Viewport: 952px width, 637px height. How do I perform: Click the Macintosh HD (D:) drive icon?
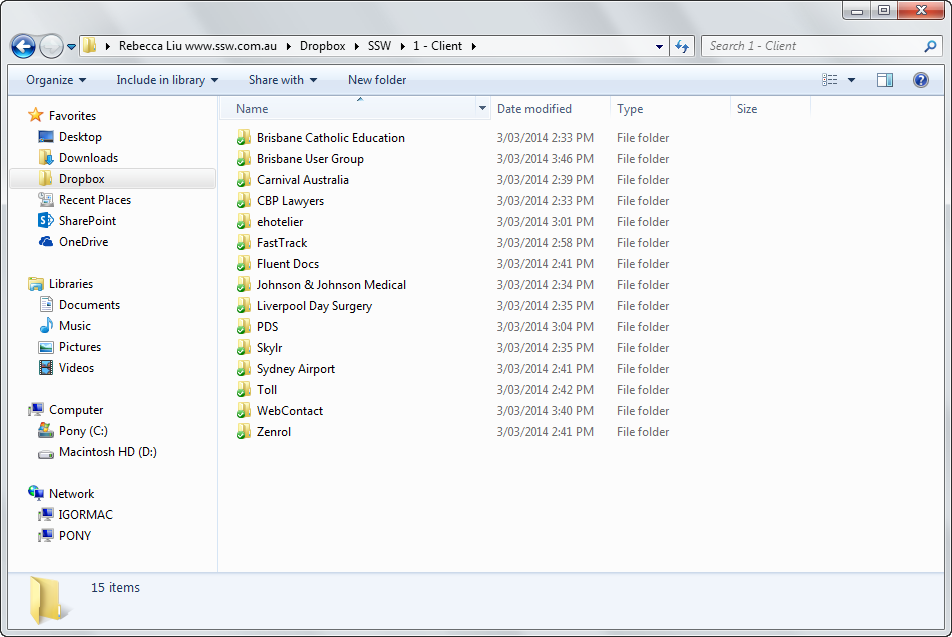46,452
